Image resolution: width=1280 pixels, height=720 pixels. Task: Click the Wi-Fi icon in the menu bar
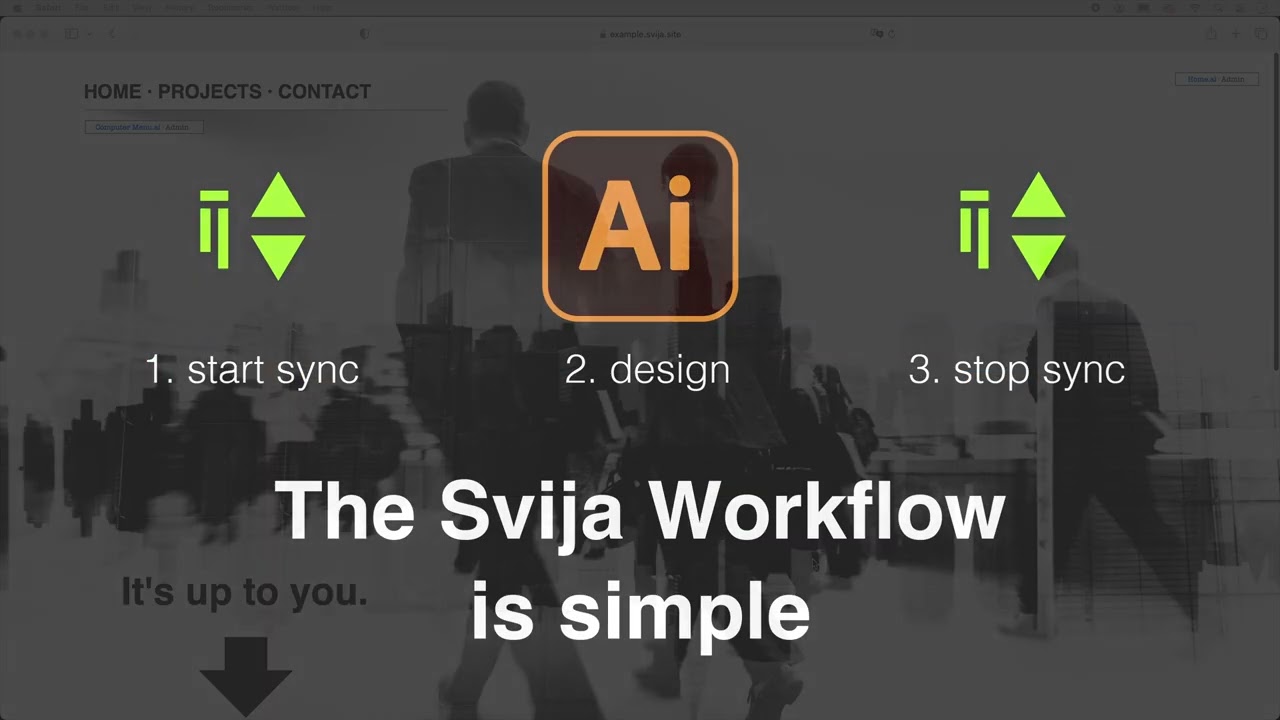pyautogui.click(x=1194, y=8)
